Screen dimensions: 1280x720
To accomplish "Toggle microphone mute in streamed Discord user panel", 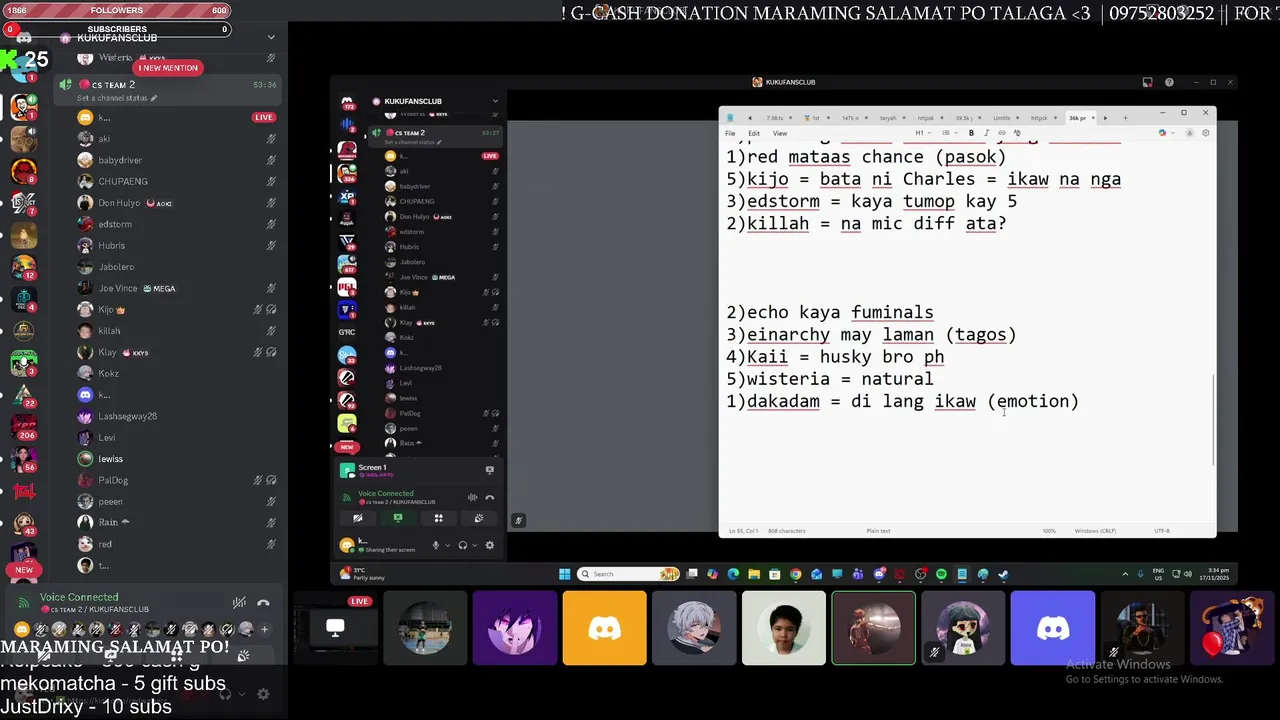I will pos(435,545).
